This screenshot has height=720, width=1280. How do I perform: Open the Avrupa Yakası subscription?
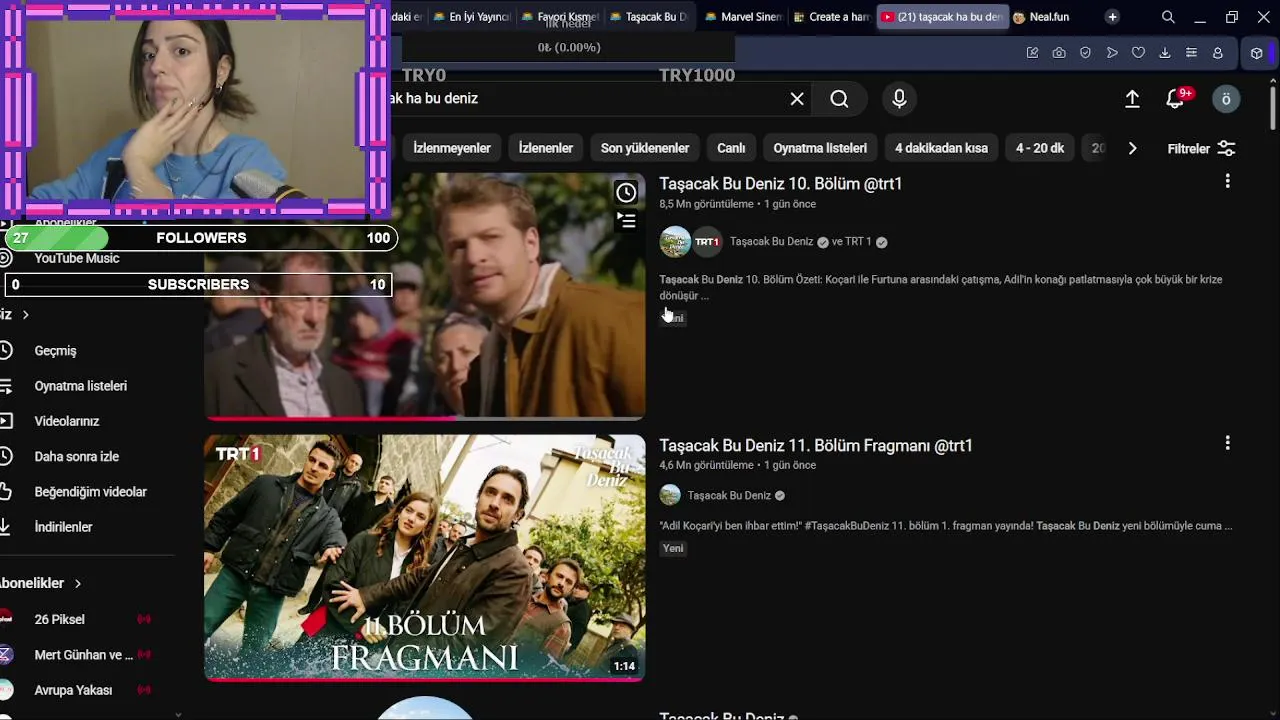point(75,690)
